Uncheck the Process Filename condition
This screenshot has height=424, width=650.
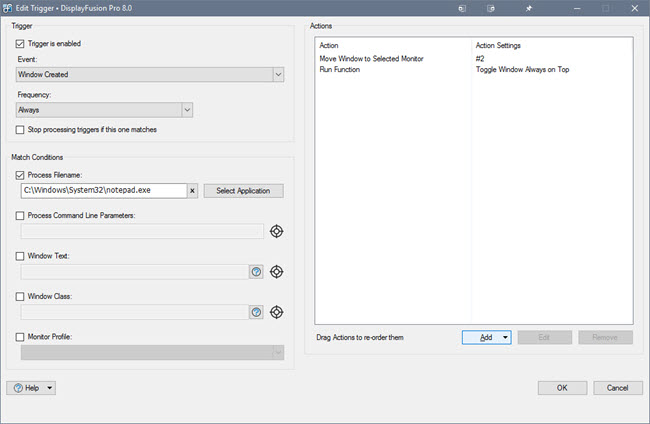tap(19, 175)
